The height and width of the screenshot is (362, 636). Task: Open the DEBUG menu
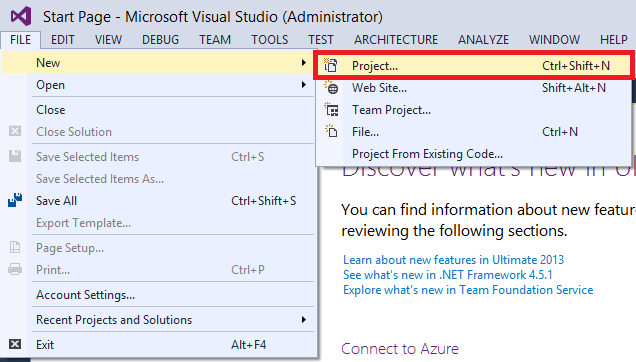point(160,40)
